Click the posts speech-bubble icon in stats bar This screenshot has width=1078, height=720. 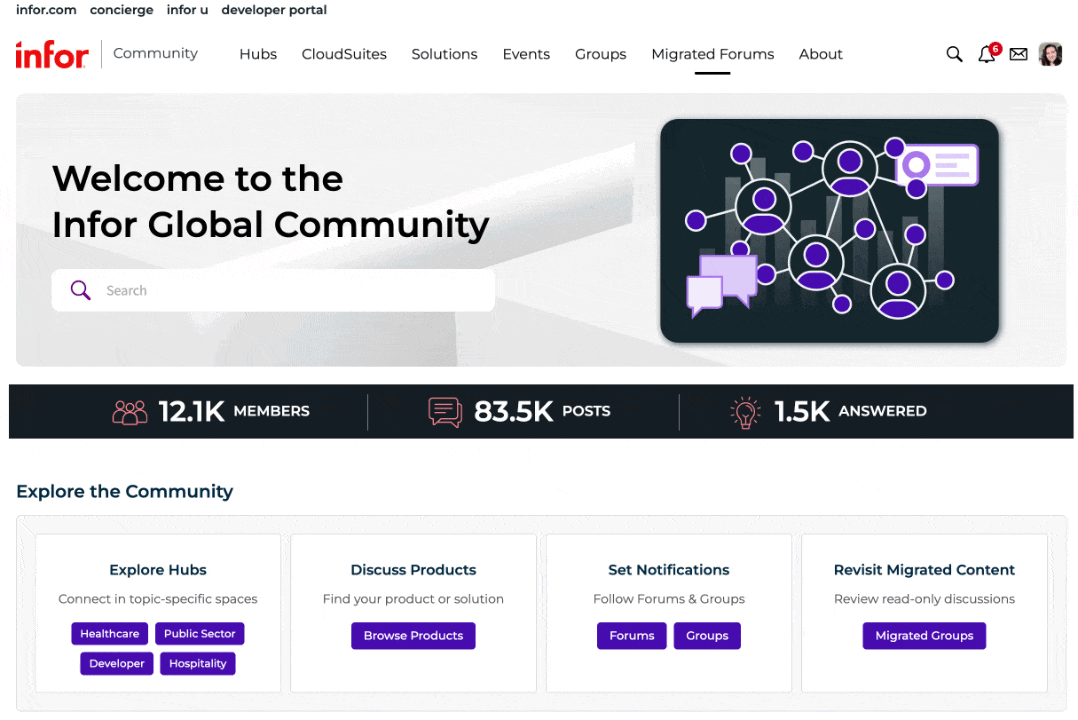pyautogui.click(x=445, y=411)
